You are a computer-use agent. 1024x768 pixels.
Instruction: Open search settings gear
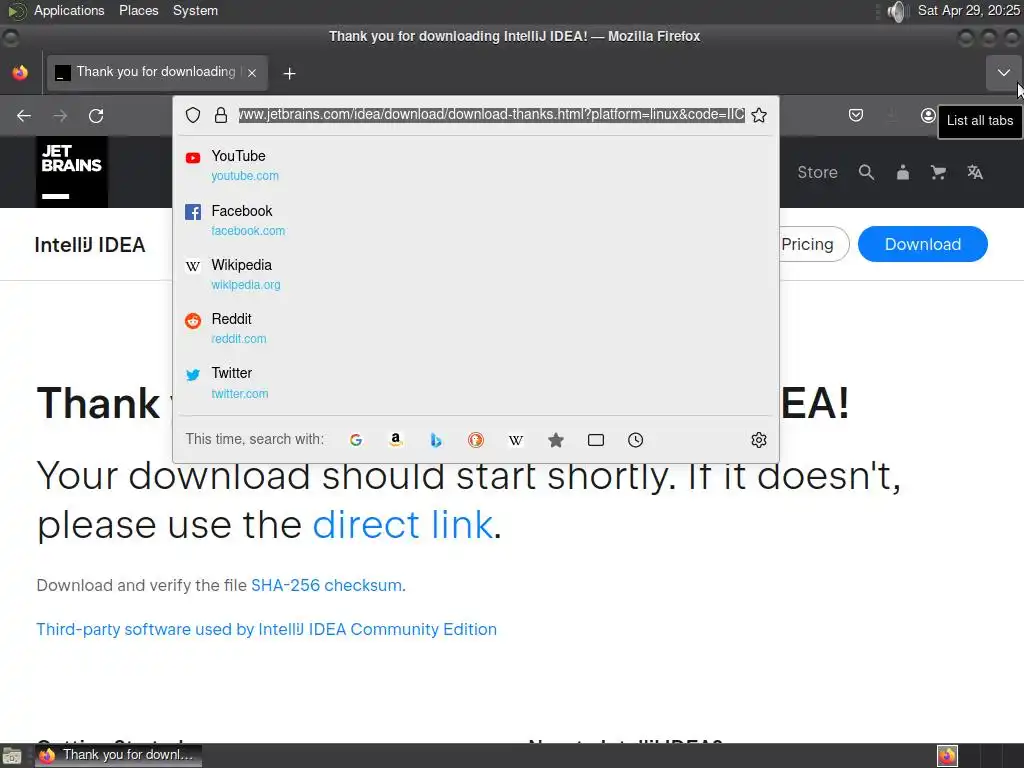[759, 440]
